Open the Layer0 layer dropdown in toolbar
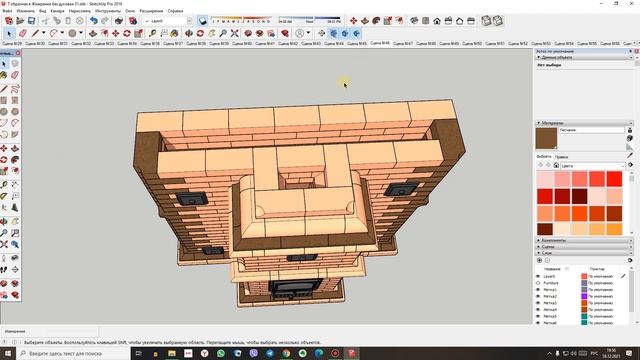 pos(189,20)
